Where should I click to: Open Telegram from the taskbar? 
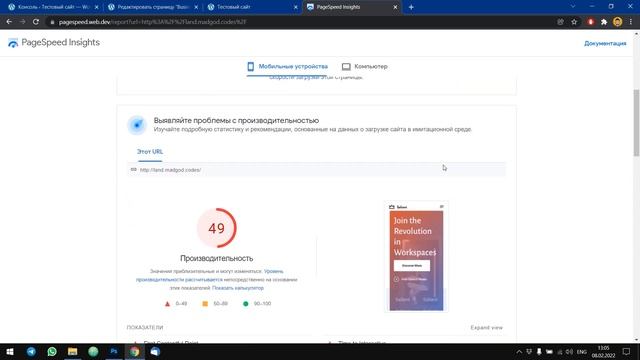(x=31, y=352)
